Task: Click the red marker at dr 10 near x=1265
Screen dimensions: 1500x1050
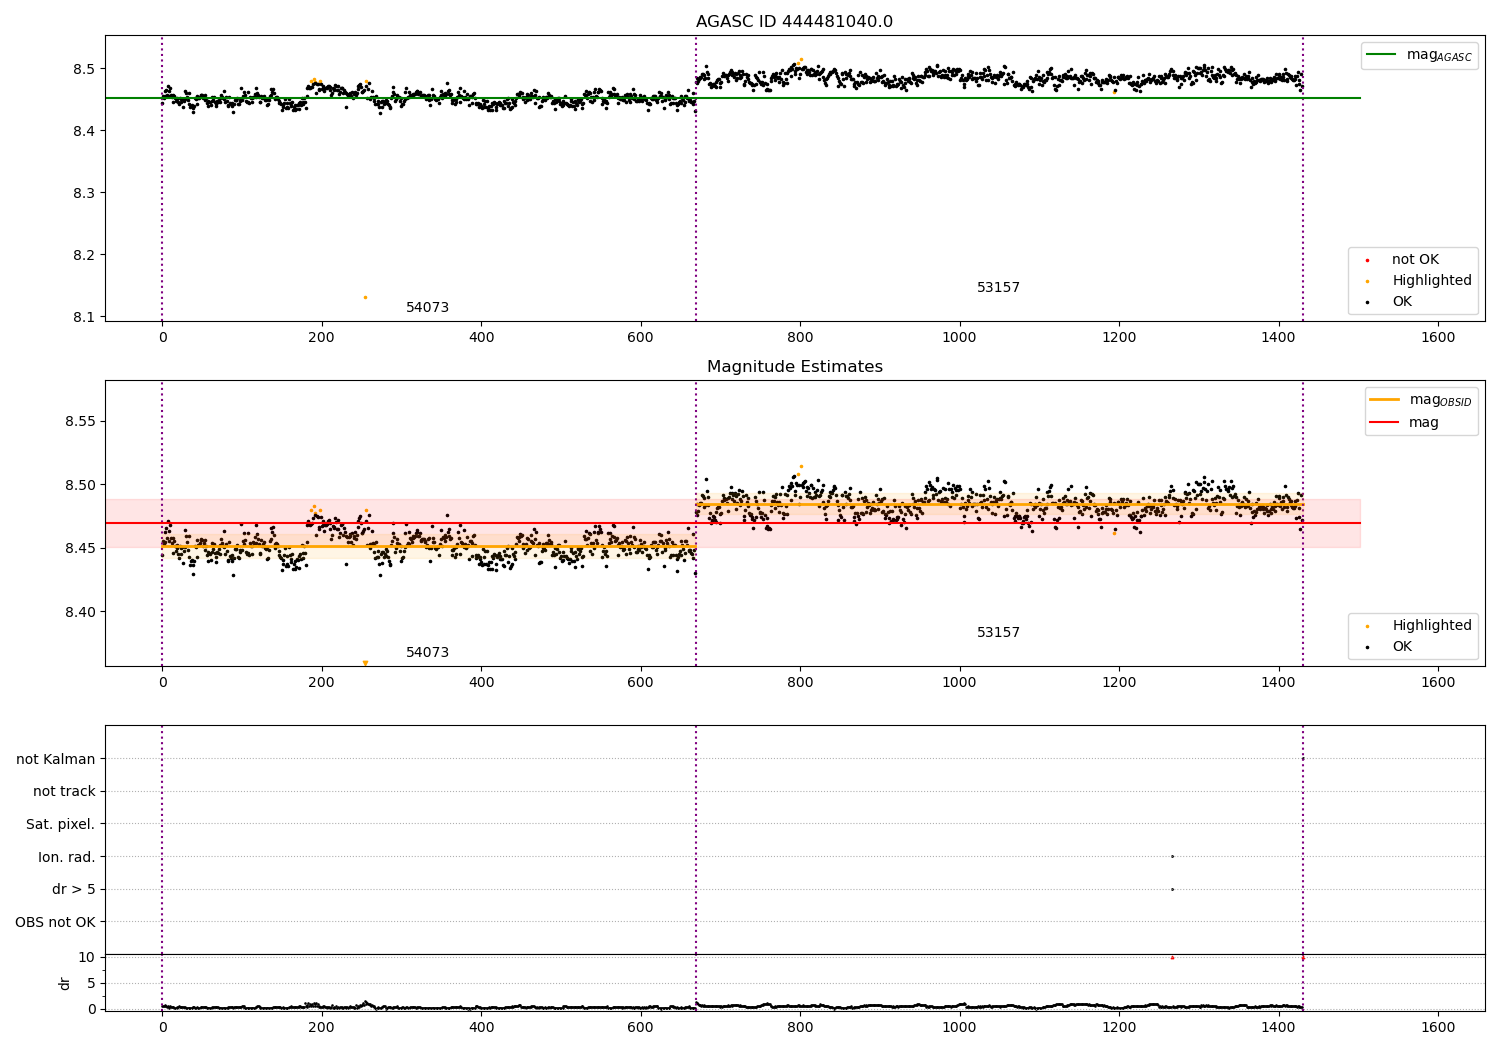Action: [1172, 957]
